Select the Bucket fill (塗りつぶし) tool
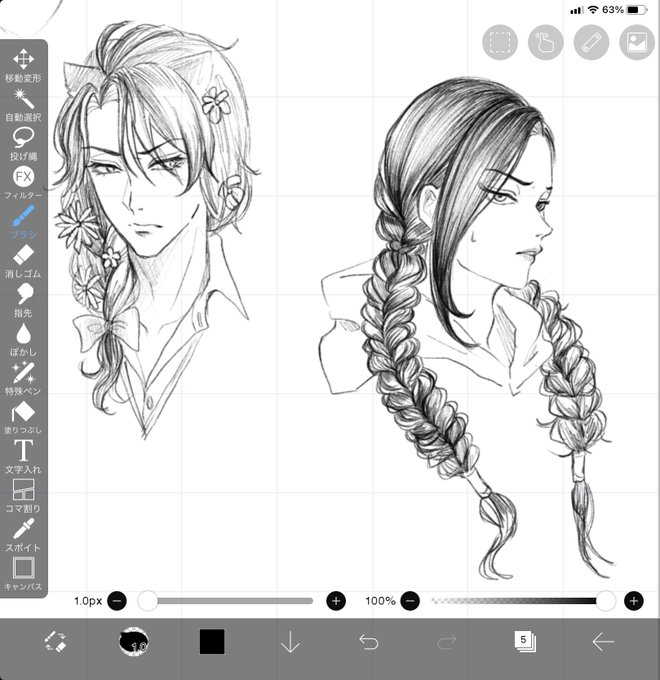 click(23, 418)
